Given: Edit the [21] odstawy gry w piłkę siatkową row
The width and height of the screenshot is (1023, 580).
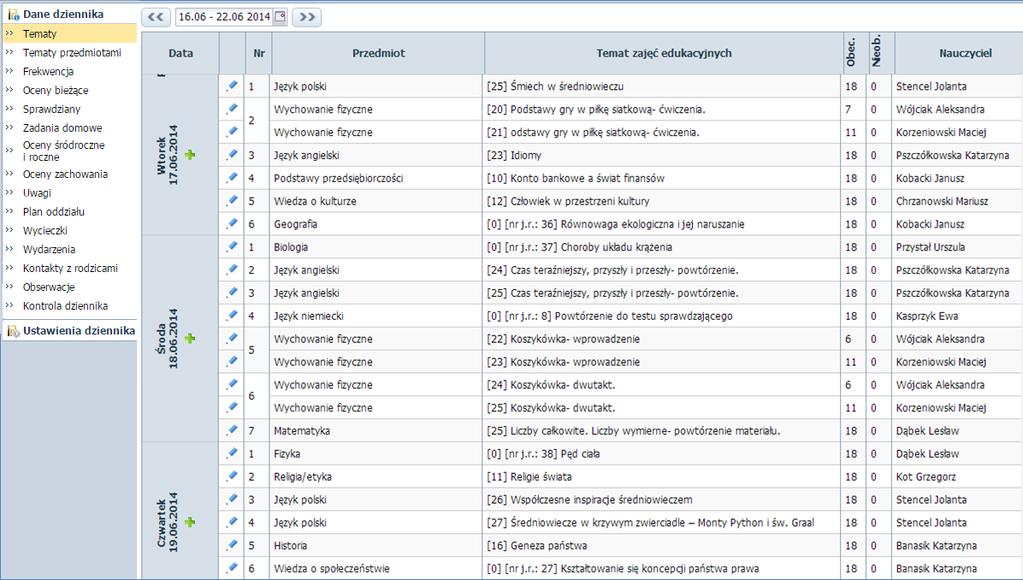Looking at the screenshot, I should [x=232, y=131].
